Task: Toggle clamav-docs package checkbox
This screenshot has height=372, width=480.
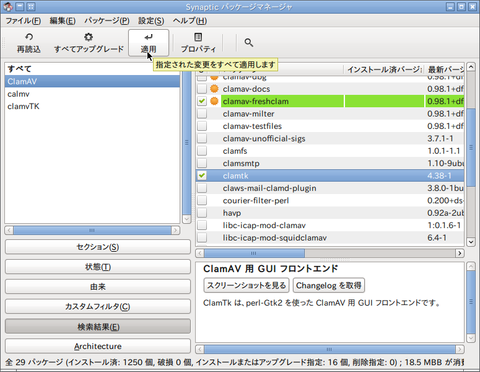Action: pyautogui.click(x=202, y=89)
